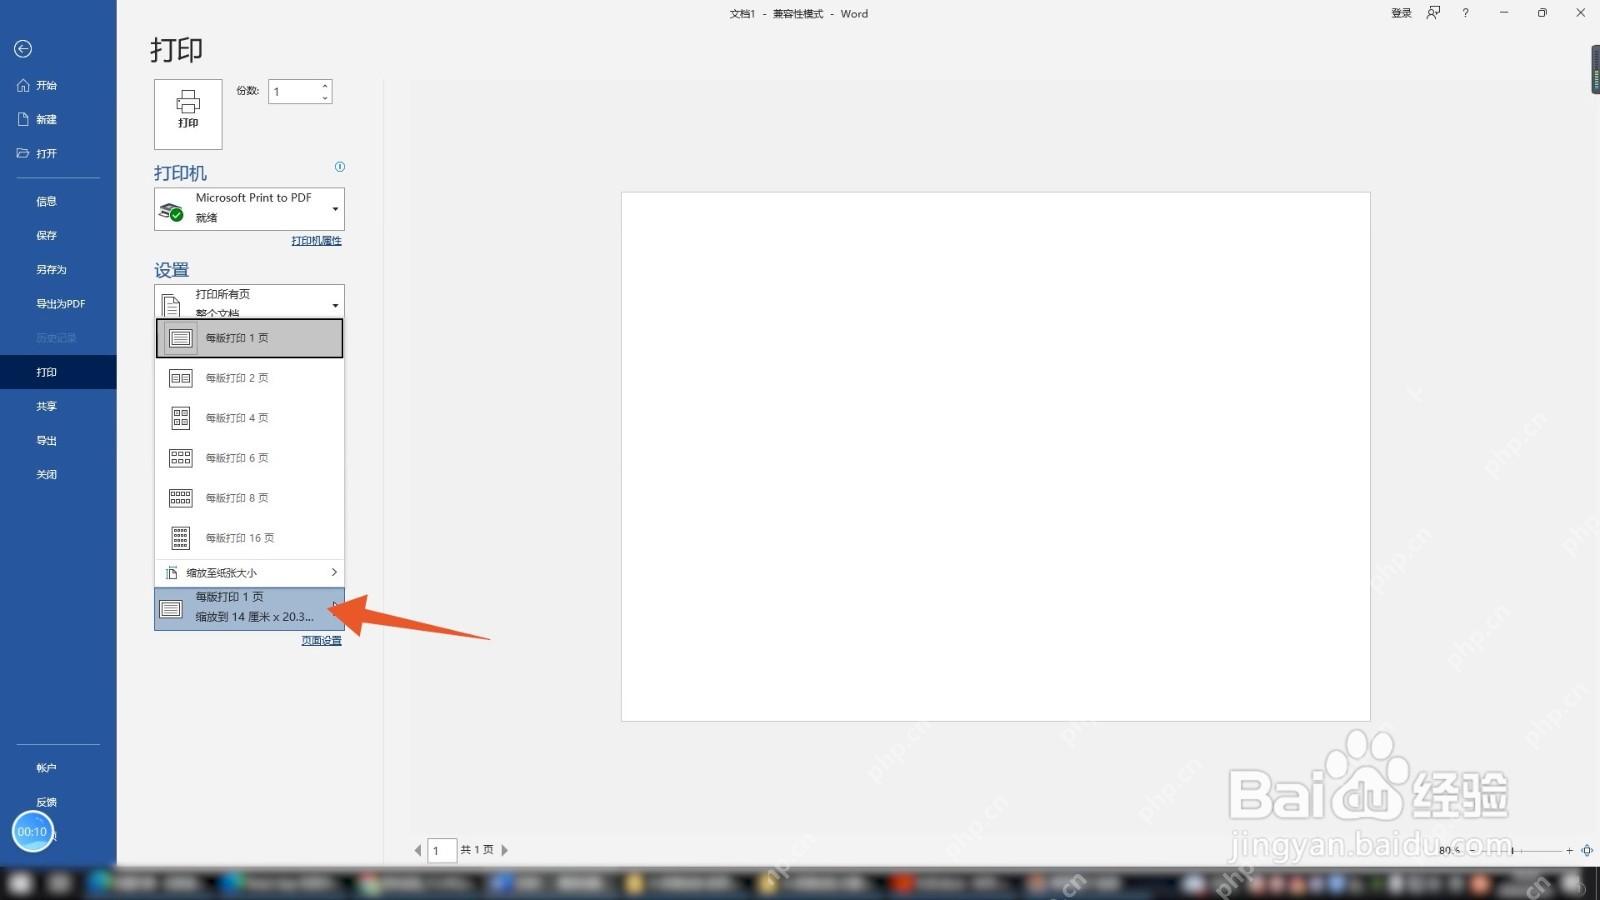This screenshot has height=900, width=1600.
Task: Open the 打印机属性 link
Action: tap(316, 241)
